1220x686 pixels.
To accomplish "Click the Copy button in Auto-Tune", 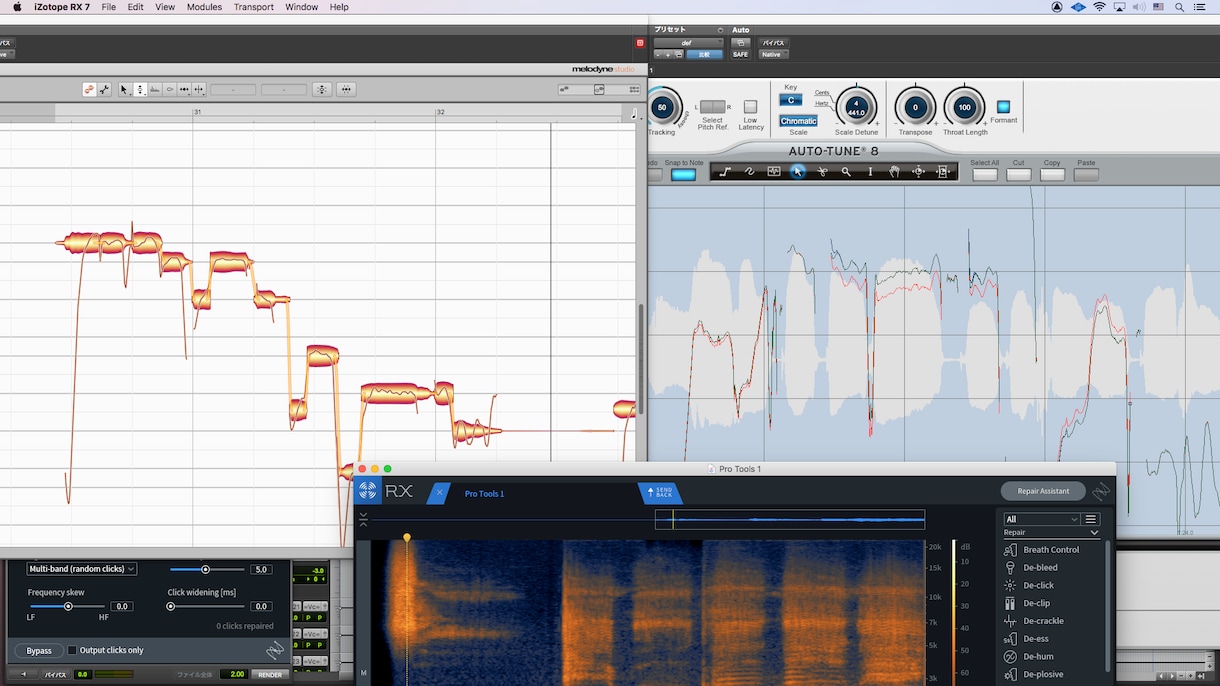I will click(1052, 174).
